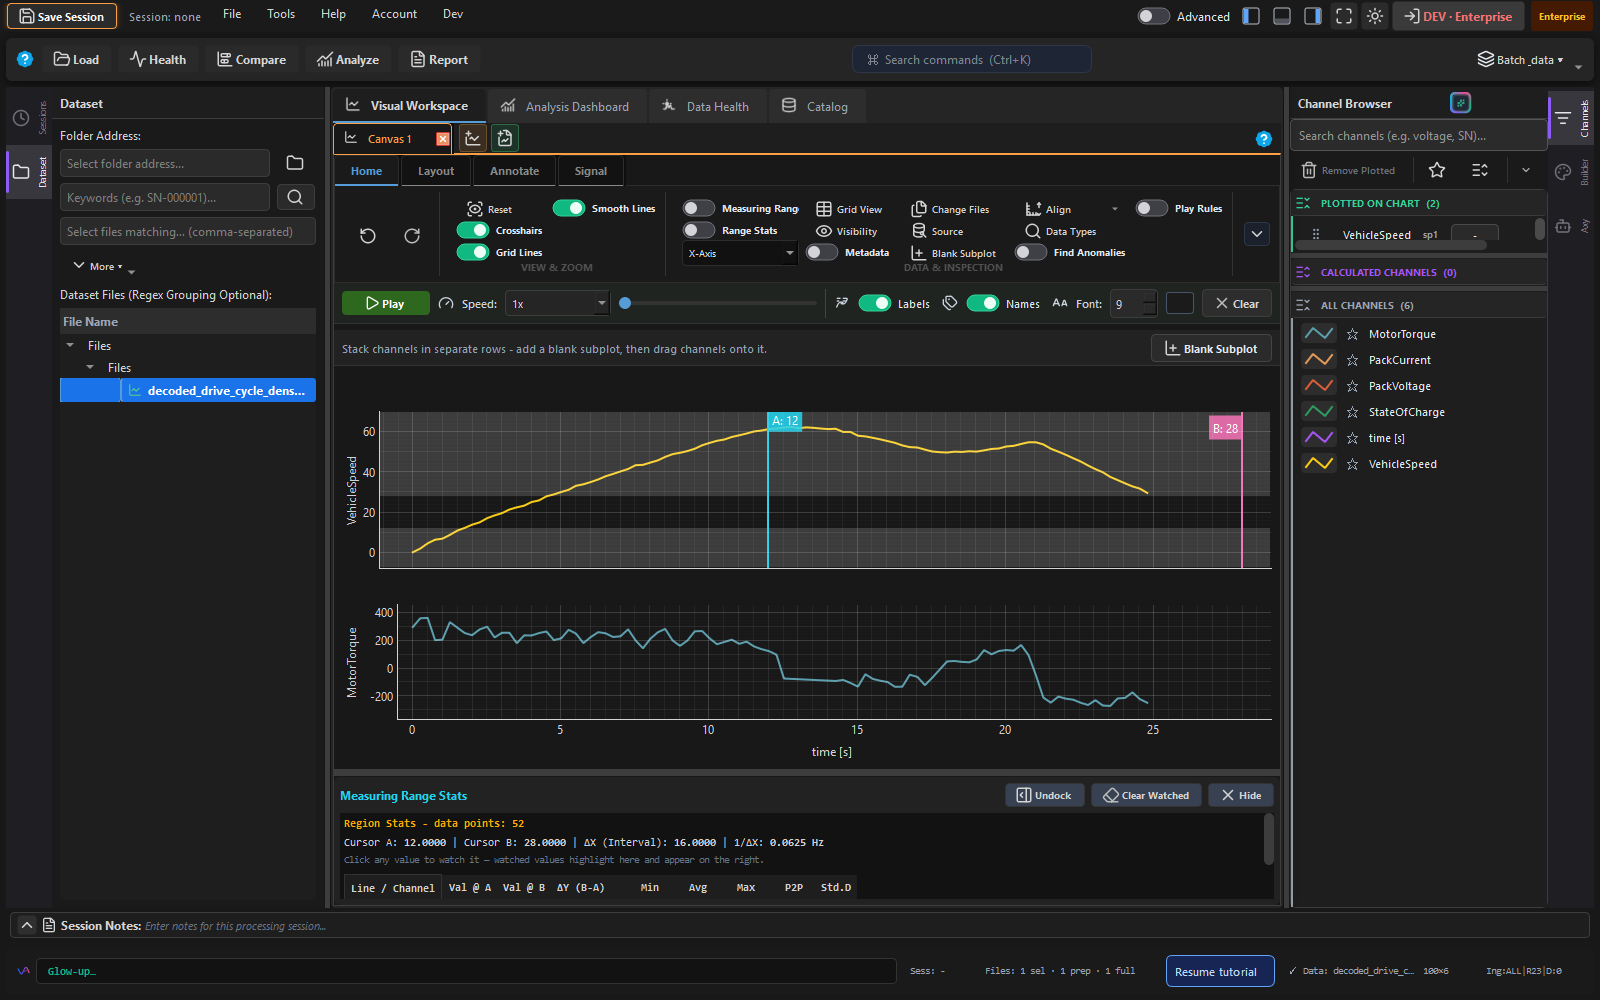Click the Select folder address field
This screenshot has height=1000, width=1600.
(165, 163)
